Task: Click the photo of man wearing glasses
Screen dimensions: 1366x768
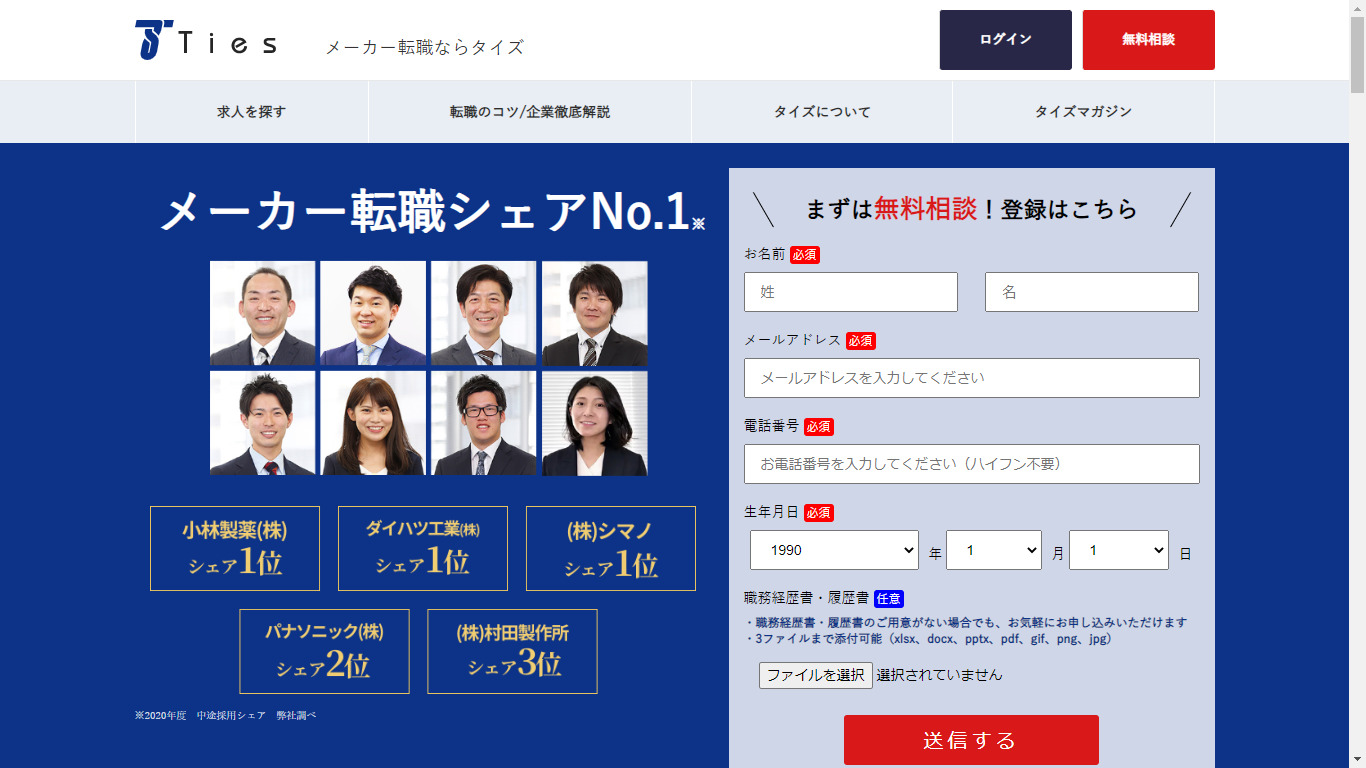Action: pos(484,423)
